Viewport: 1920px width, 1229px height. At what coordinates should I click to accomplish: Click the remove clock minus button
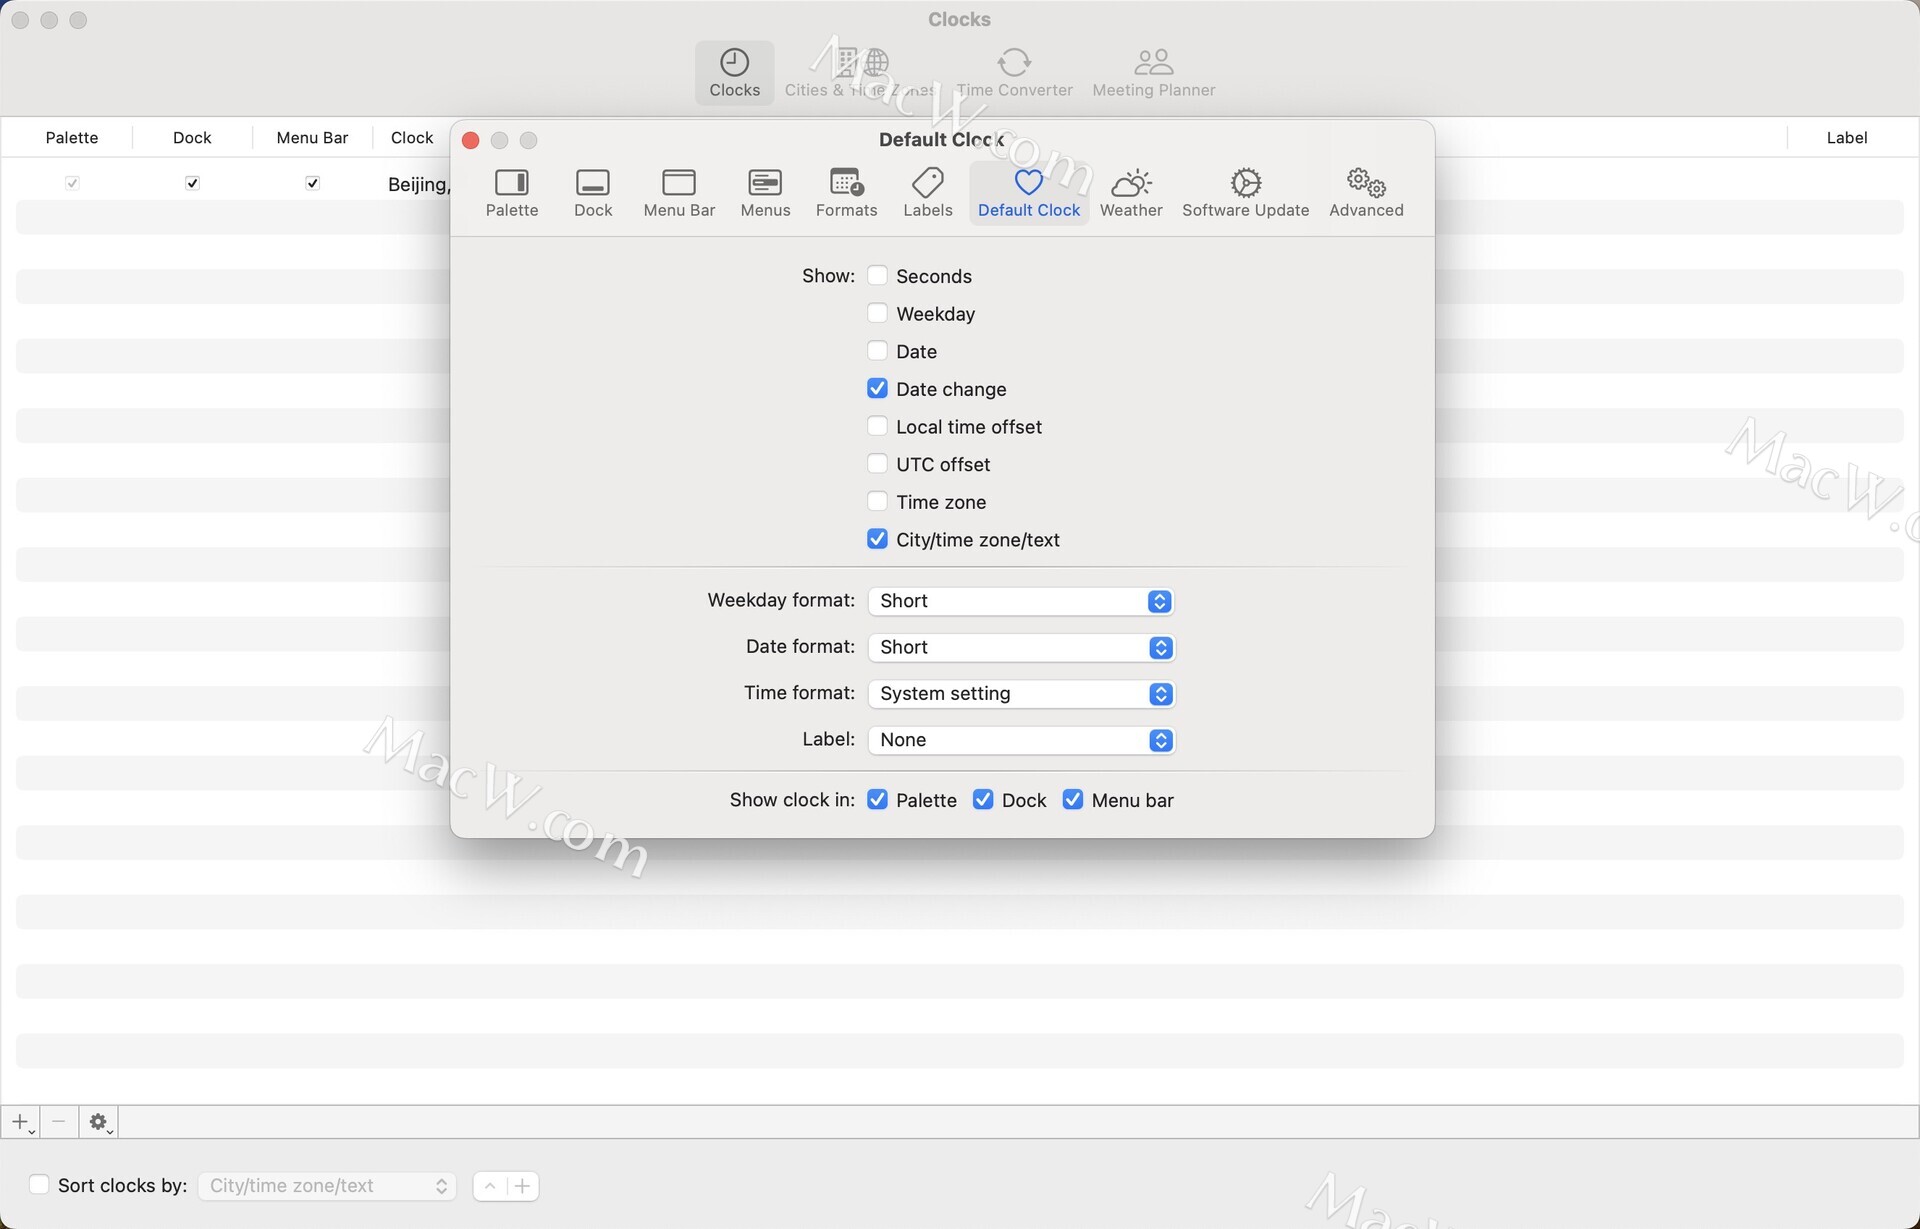click(59, 1122)
